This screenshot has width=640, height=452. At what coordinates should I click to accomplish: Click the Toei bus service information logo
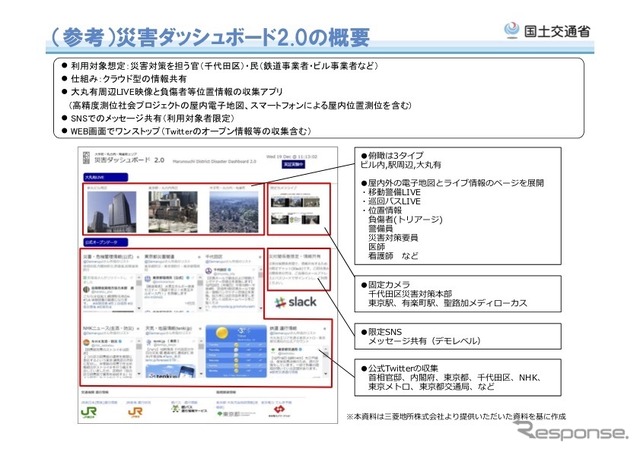(189, 409)
